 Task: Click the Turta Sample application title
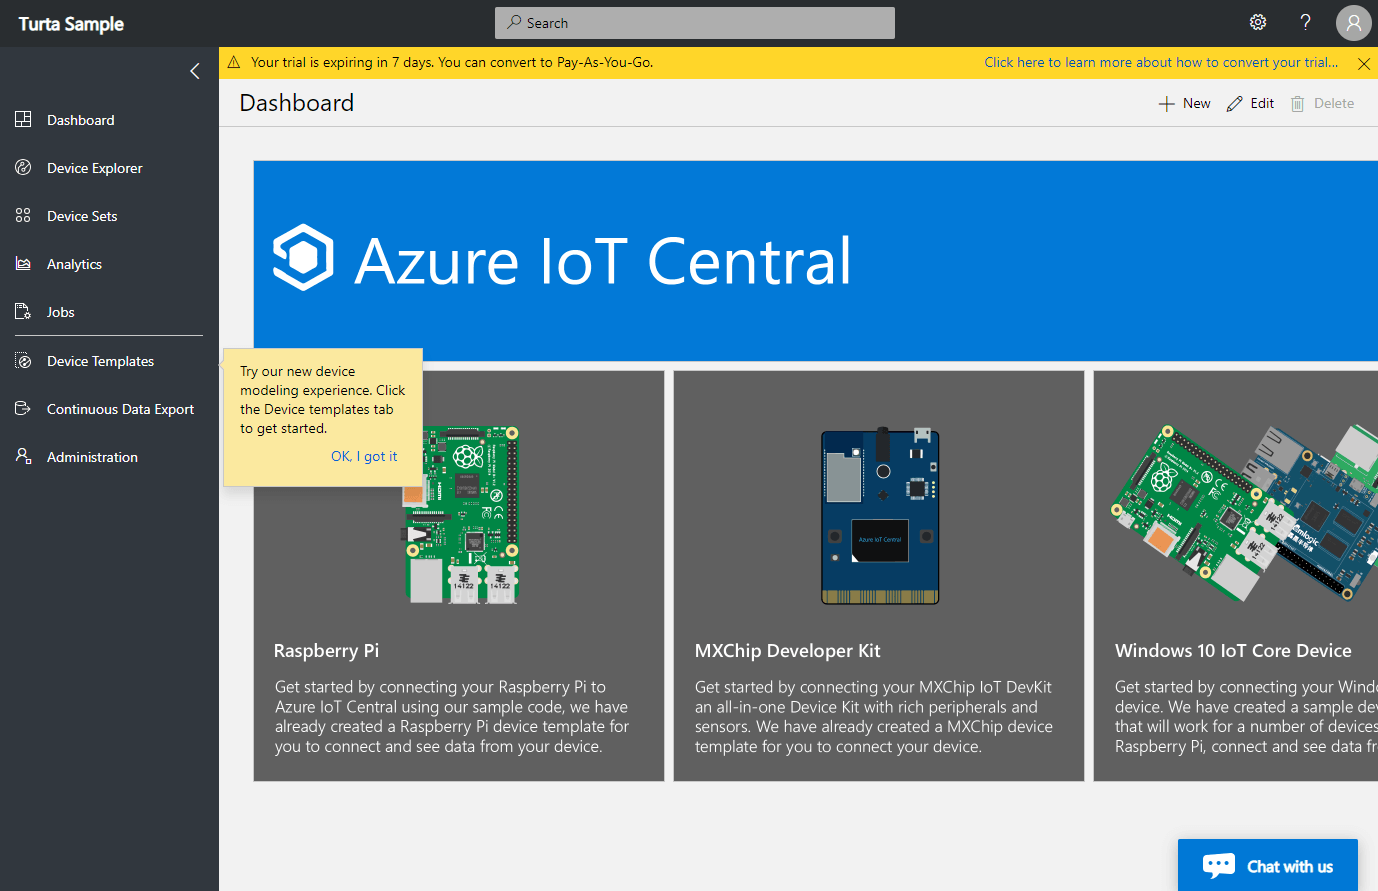click(x=71, y=24)
